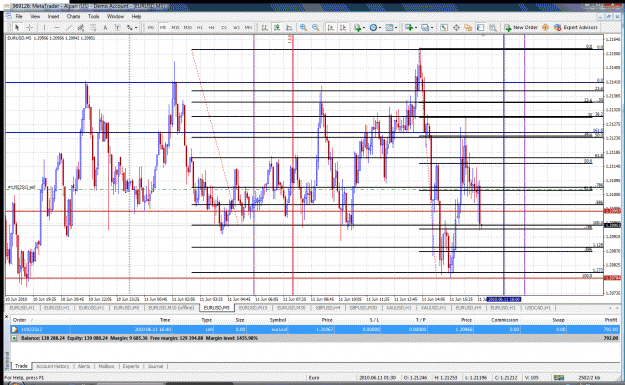Switch timeframe to M5

click(163, 28)
